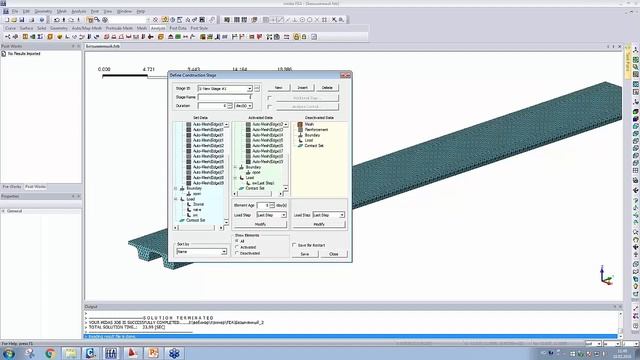The height and width of the screenshot is (360, 640).
Task: Open the Window menu
Action: click(124, 11)
